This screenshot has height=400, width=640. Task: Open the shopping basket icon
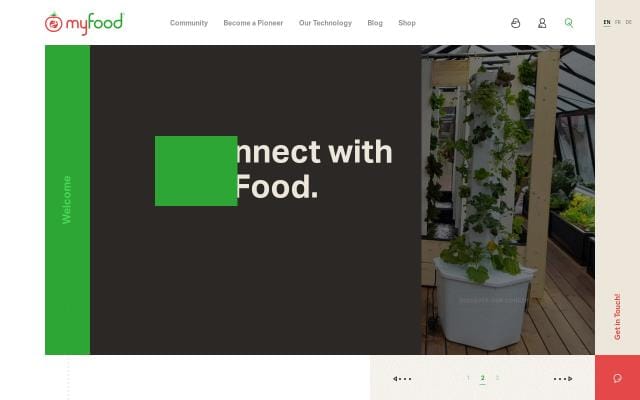[516, 23]
